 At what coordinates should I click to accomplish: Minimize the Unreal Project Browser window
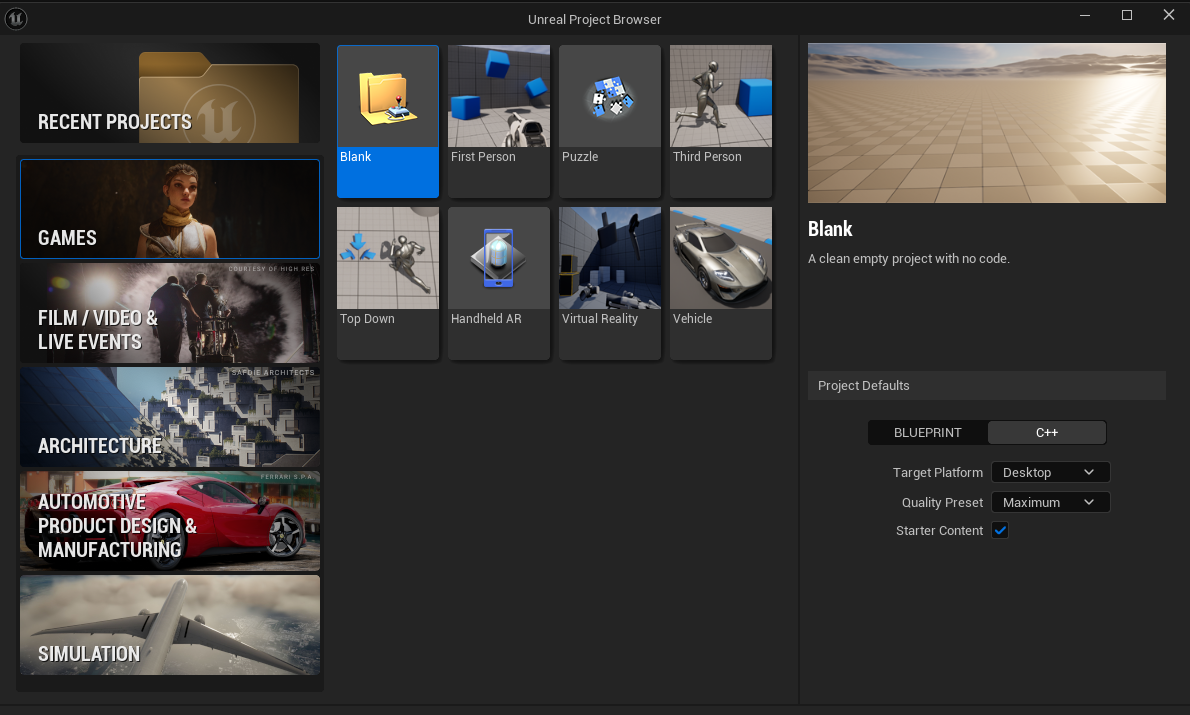pos(1085,15)
